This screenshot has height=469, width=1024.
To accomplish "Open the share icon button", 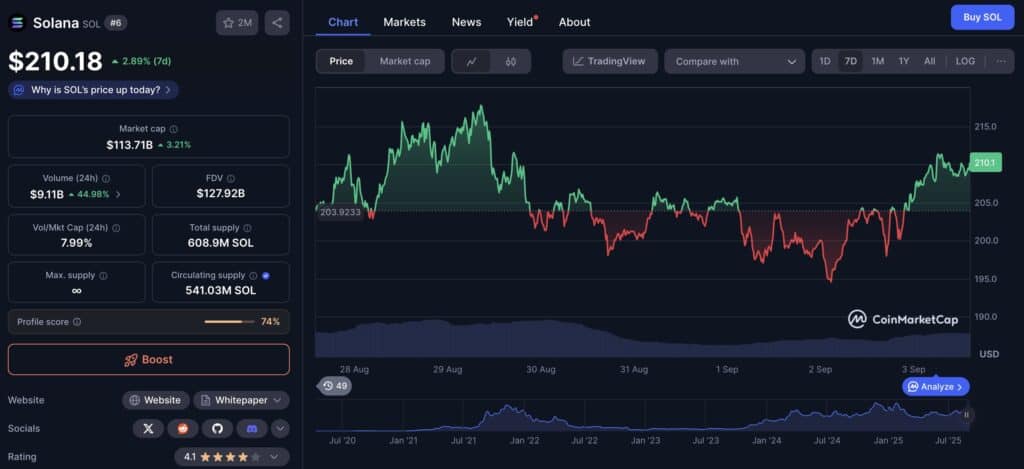I will coord(277,23).
